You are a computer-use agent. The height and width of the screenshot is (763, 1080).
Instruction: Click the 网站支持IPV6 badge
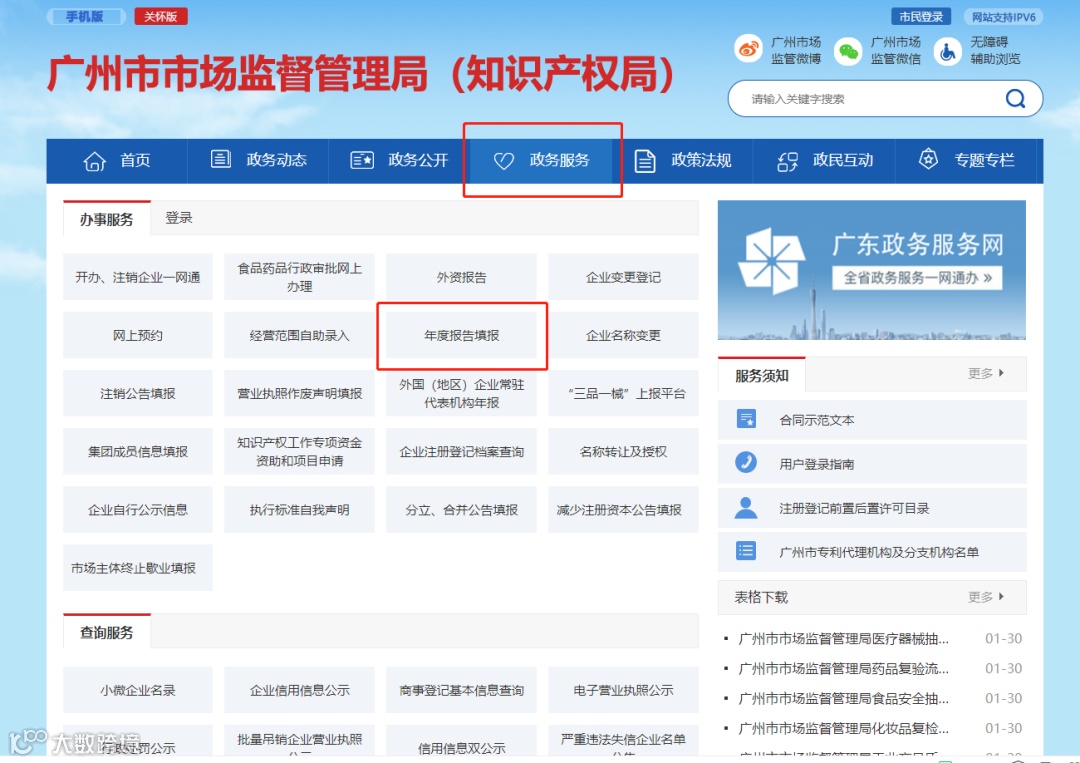point(1003,17)
